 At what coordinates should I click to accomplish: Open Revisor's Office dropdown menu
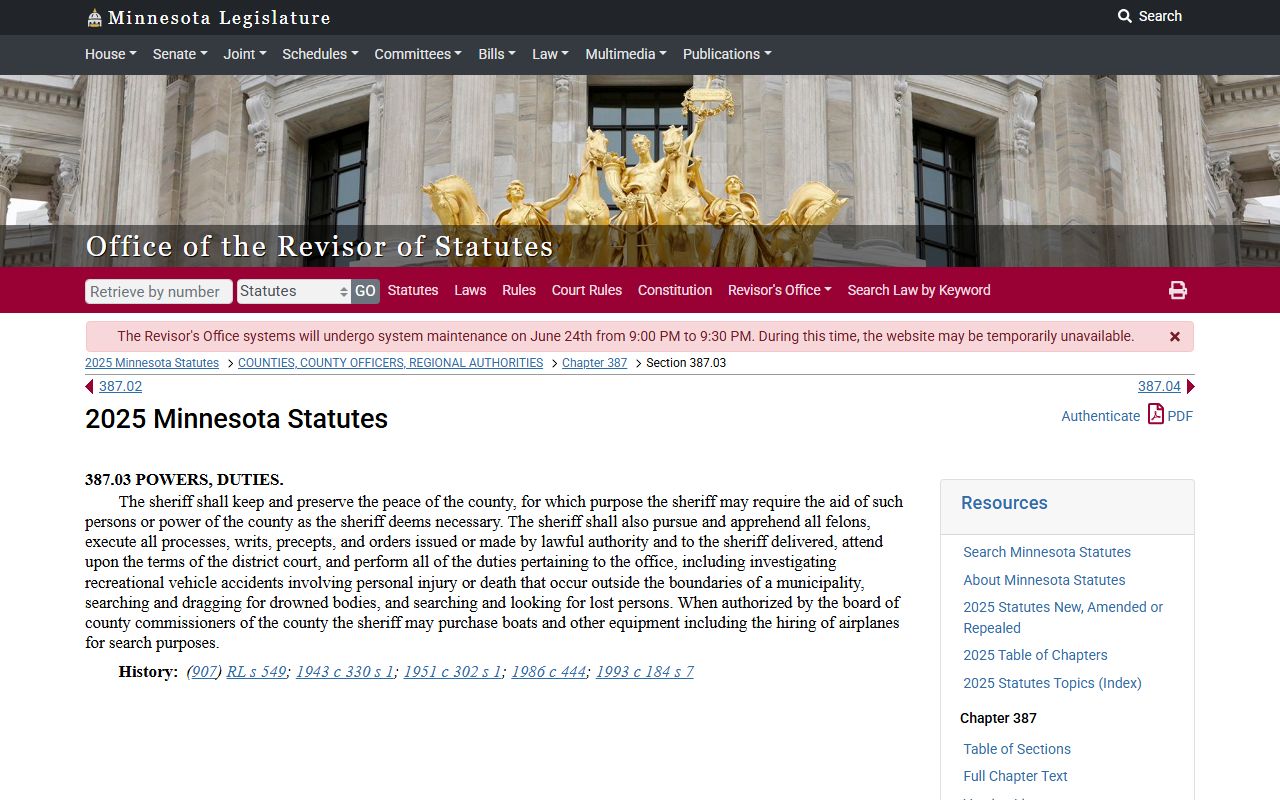click(780, 290)
